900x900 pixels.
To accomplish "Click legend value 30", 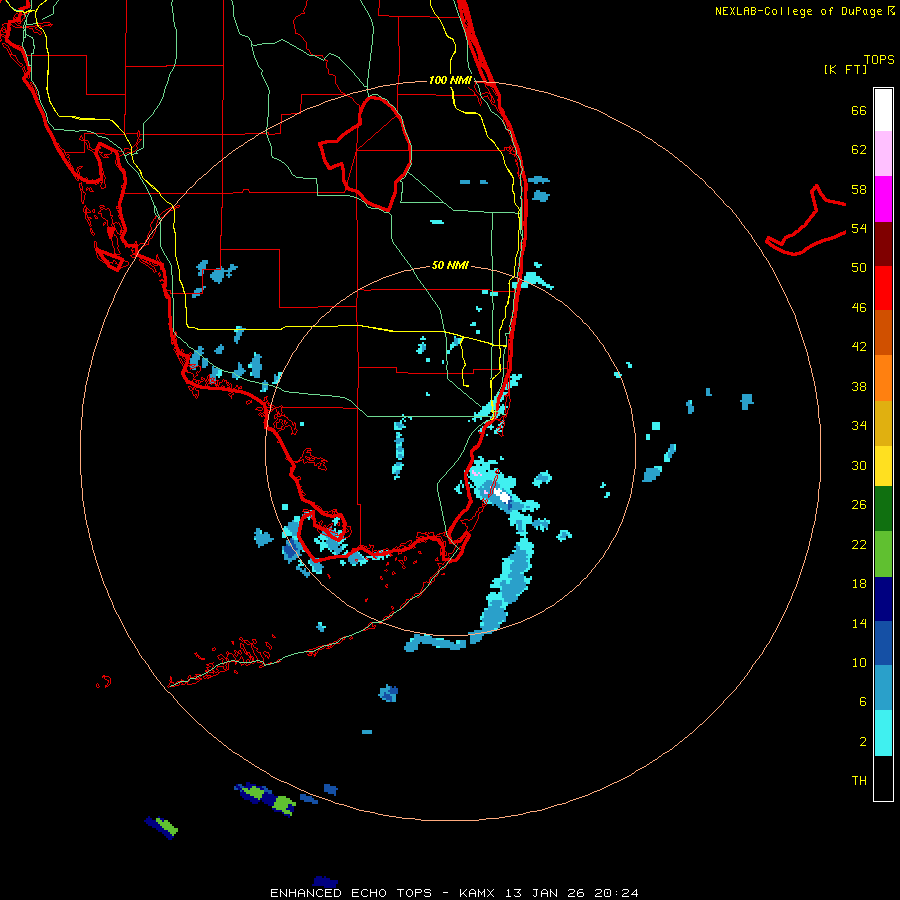I will (859, 465).
